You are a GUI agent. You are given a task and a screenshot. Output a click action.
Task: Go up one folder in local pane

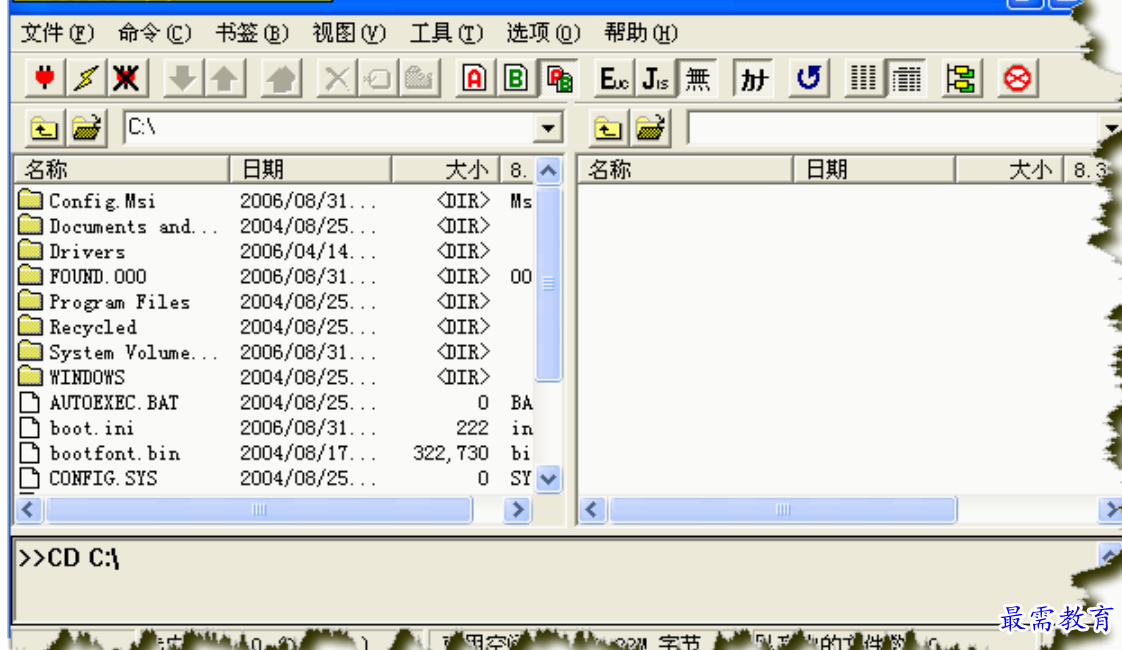pos(44,129)
